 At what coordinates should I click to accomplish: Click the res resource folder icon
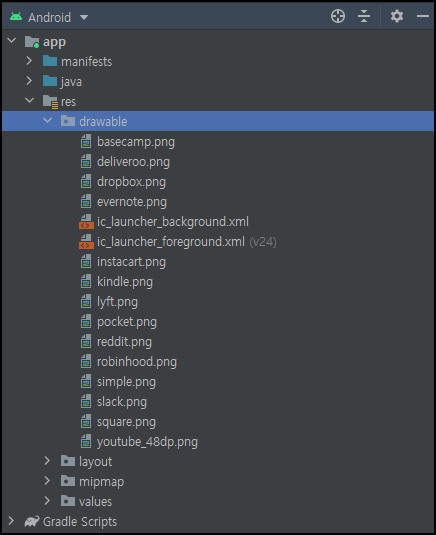(x=50, y=102)
